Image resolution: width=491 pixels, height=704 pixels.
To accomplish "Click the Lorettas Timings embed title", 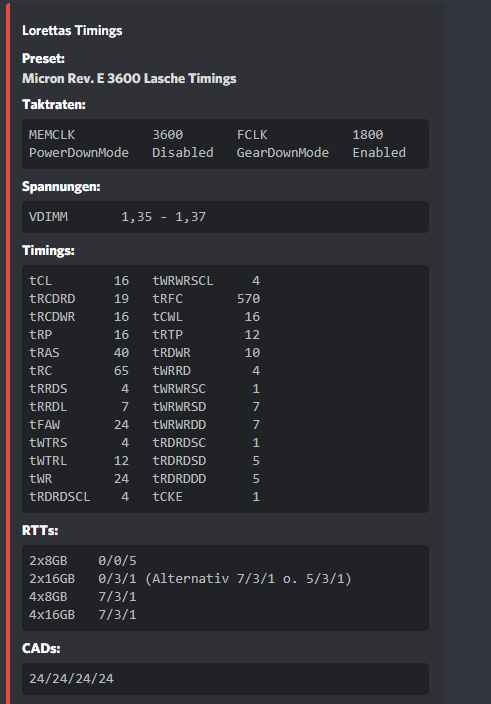I will coord(72,31).
